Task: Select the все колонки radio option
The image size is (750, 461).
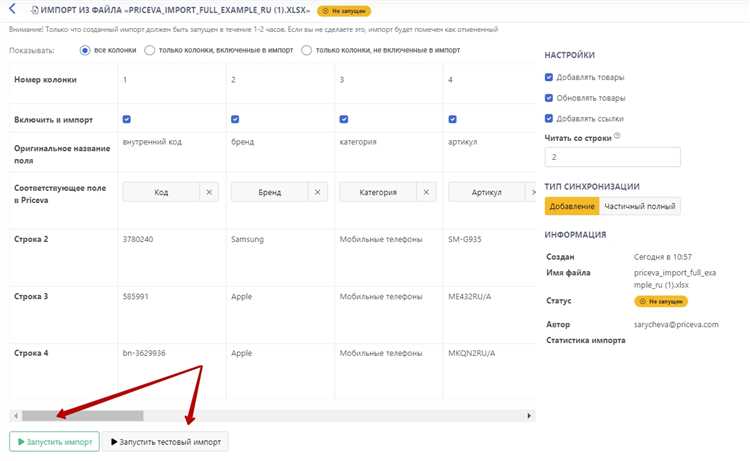Action: (x=86, y=49)
